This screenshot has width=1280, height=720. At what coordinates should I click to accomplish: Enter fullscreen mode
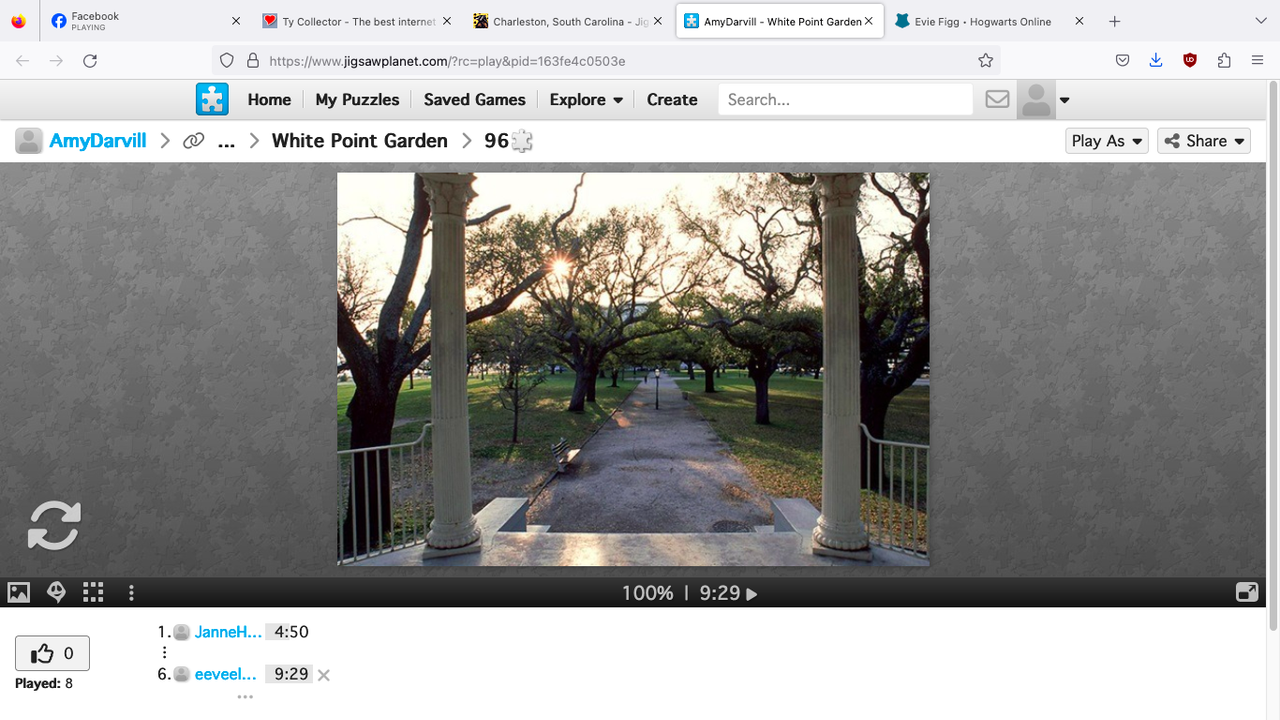pyautogui.click(x=1247, y=592)
